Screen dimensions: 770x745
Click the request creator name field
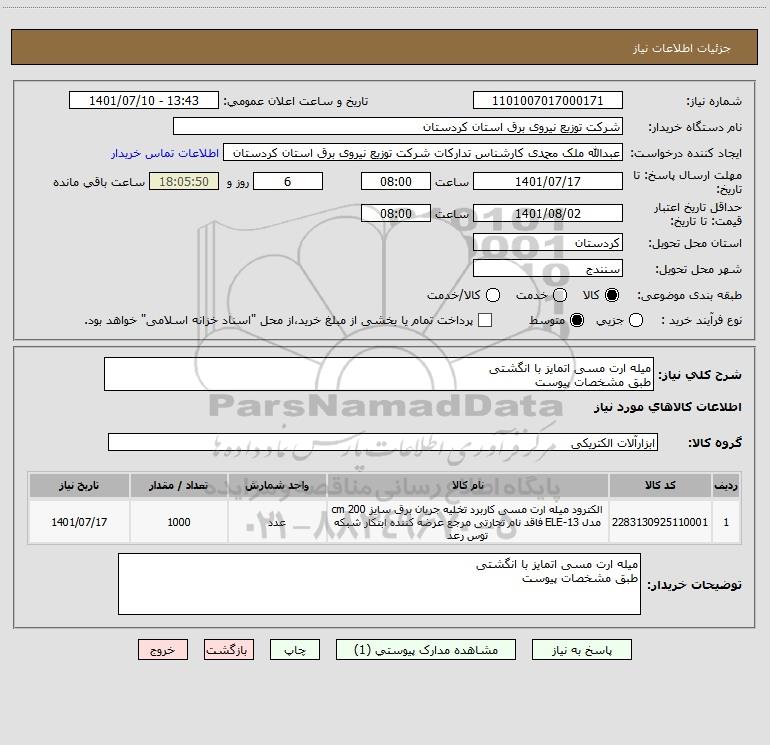pos(423,152)
